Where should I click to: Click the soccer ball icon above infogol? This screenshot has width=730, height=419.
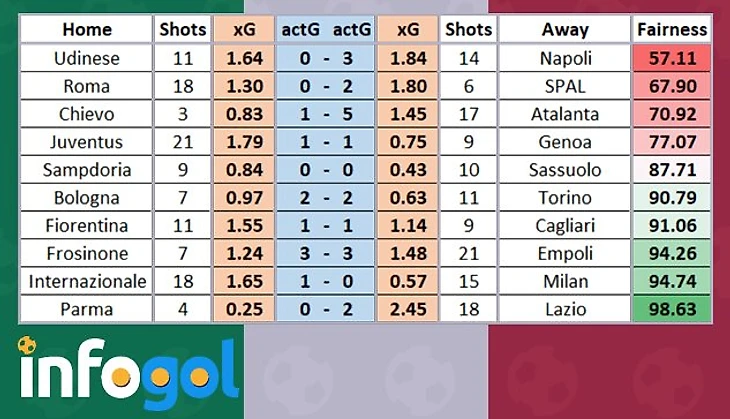click(28, 346)
